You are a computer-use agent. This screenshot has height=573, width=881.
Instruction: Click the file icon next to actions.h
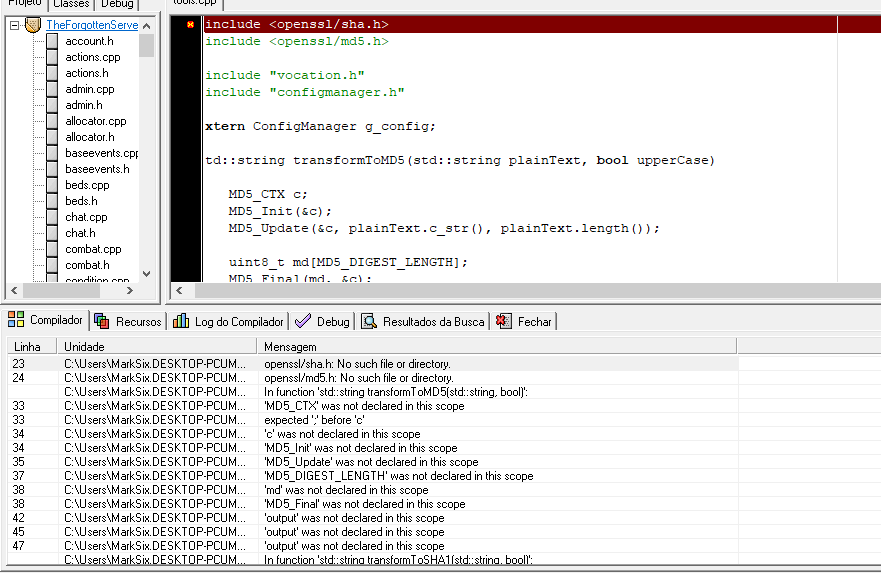coord(52,73)
